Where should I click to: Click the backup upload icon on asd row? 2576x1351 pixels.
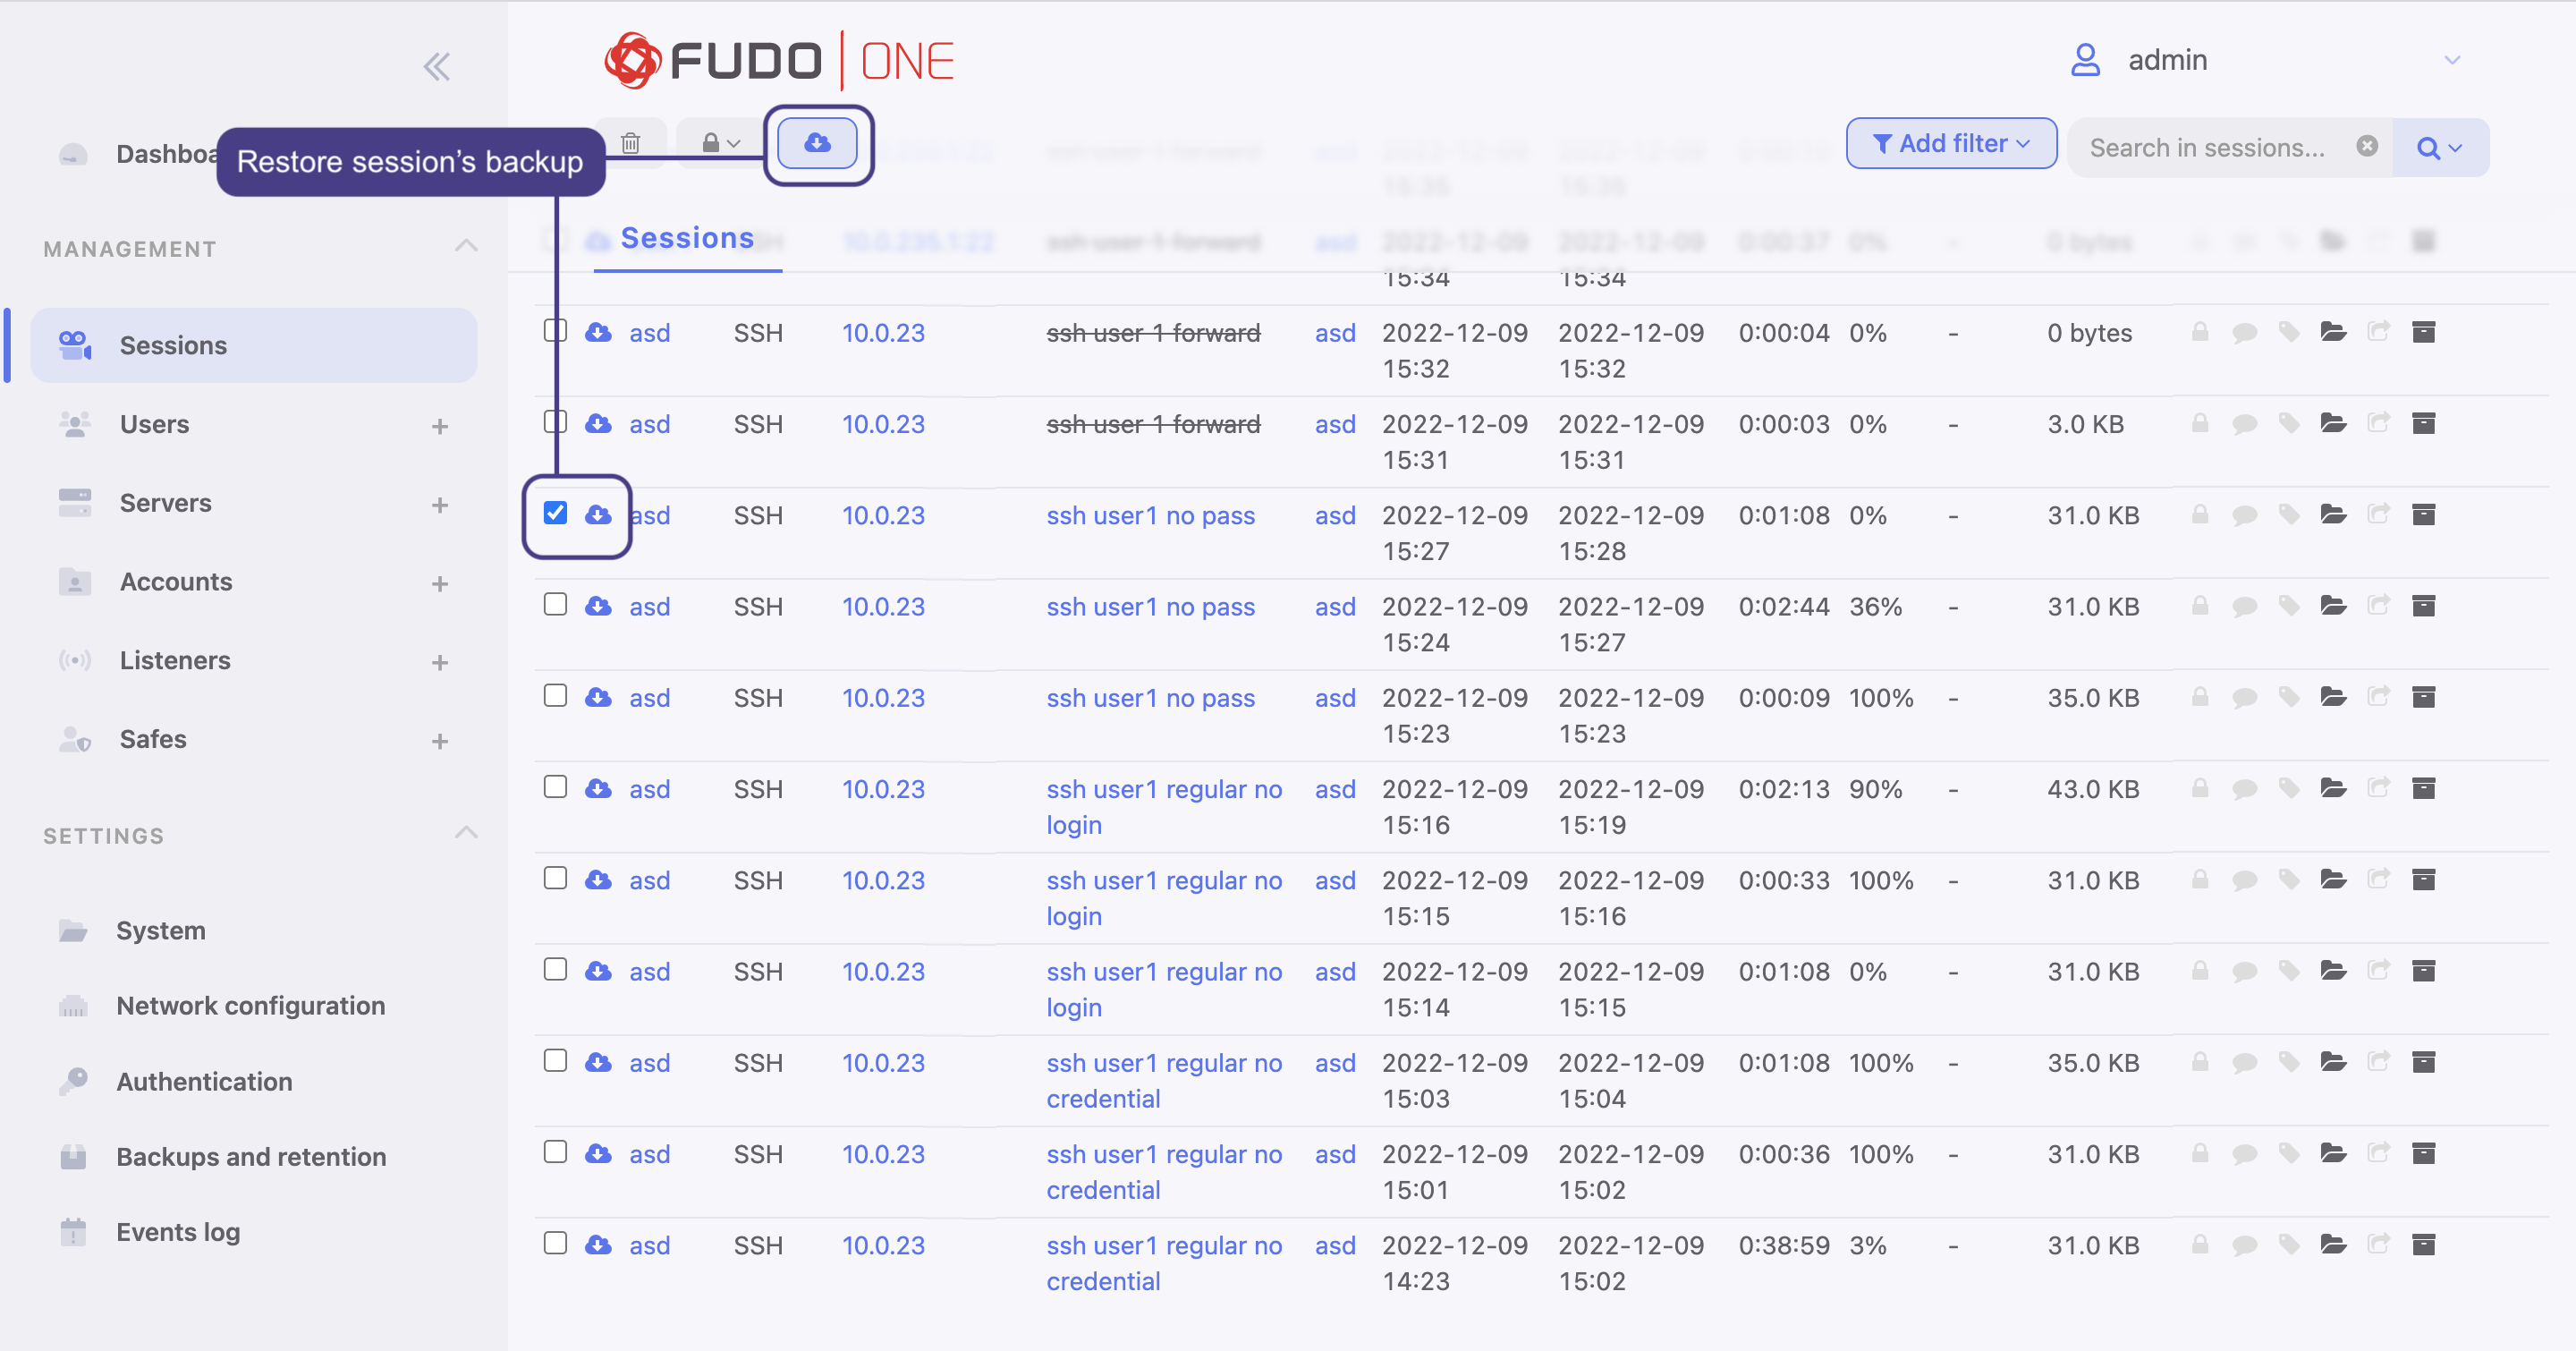pos(599,514)
